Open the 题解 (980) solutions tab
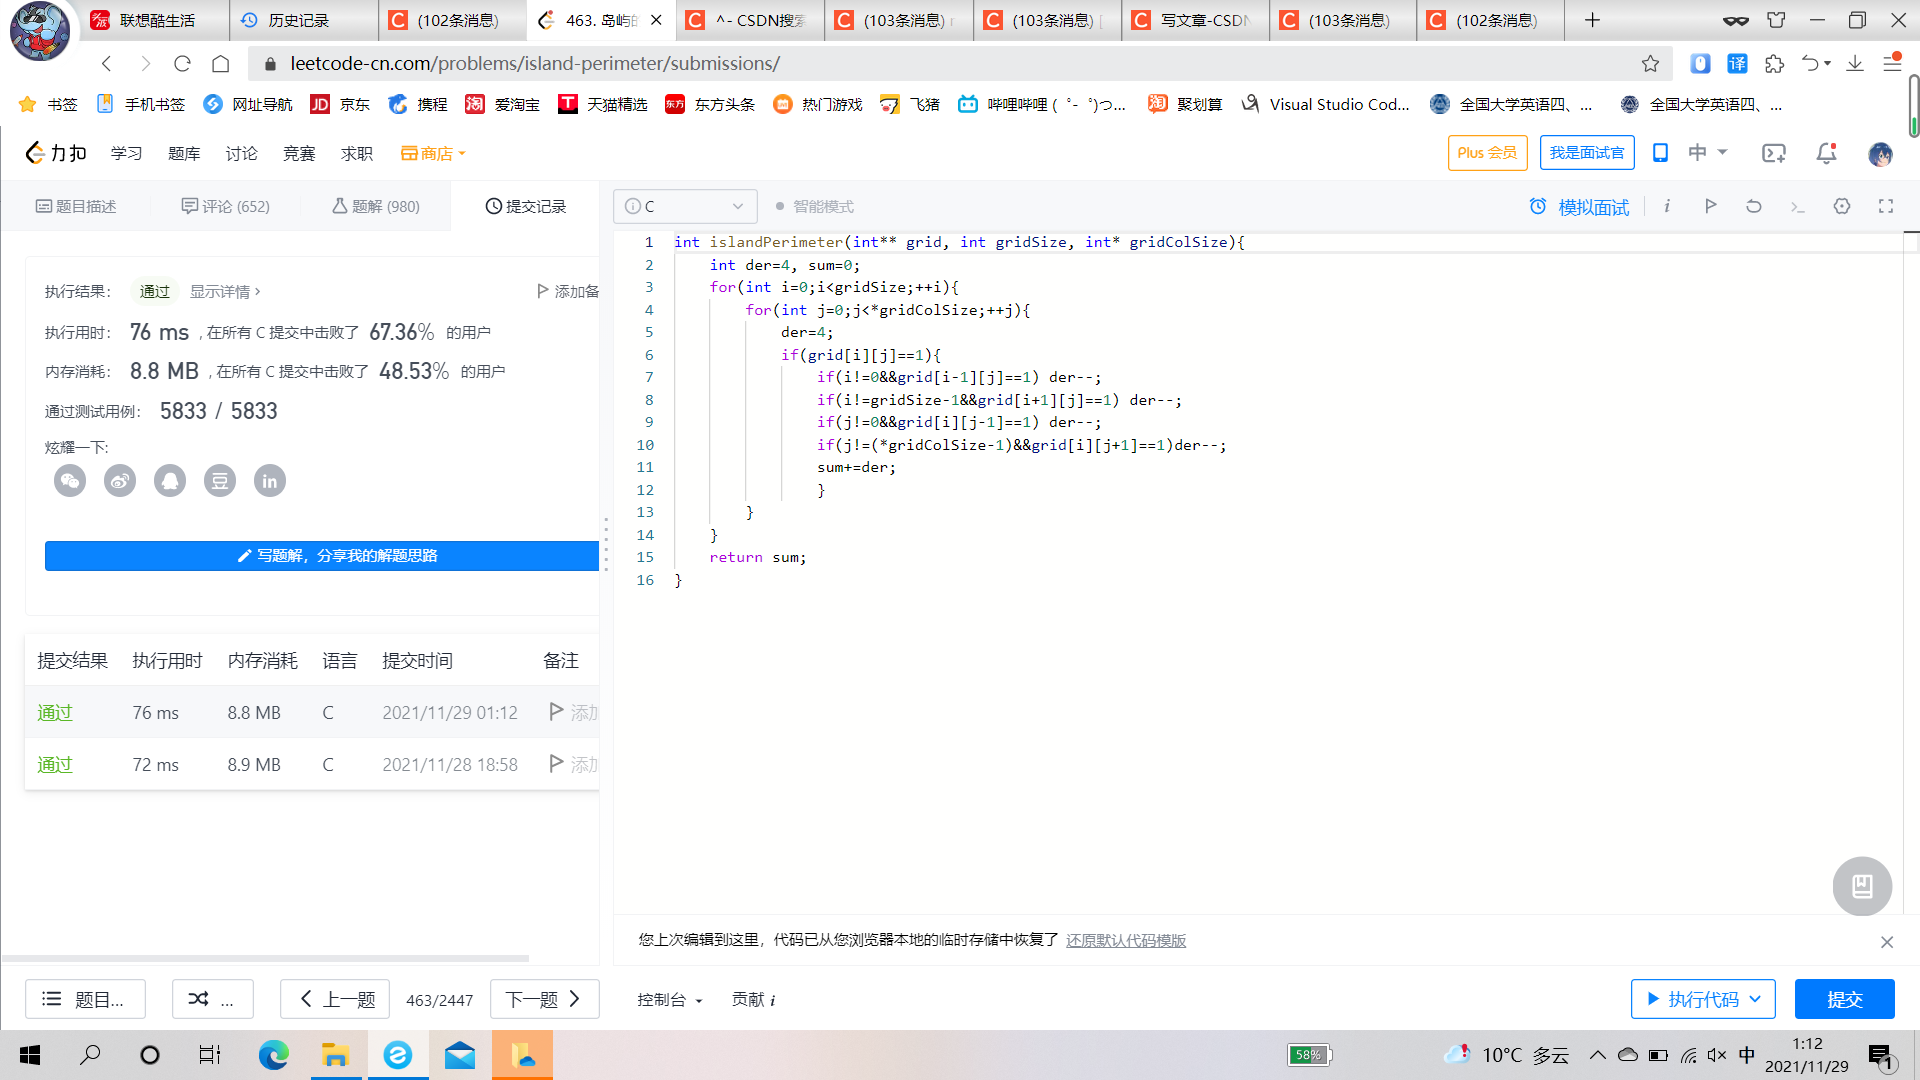Image resolution: width=1920 pixels, height=1080 pixels. [x=376, y=207]
